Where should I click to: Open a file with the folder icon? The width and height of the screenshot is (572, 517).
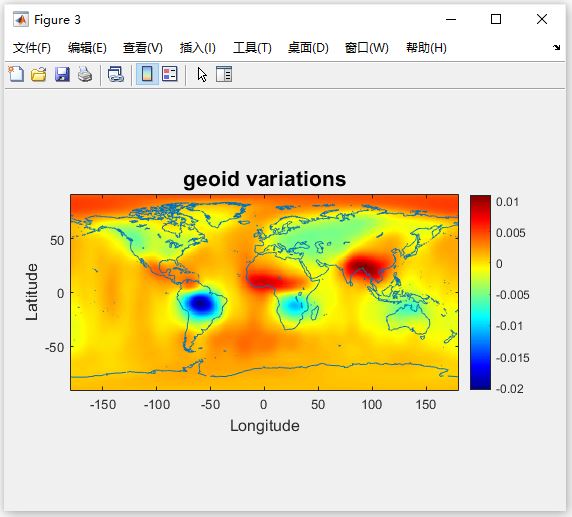39,74
